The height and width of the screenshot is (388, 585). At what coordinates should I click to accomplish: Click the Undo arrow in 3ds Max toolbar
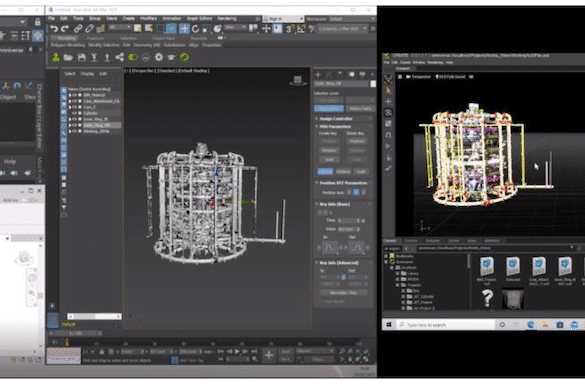click(x=54, y=29)
